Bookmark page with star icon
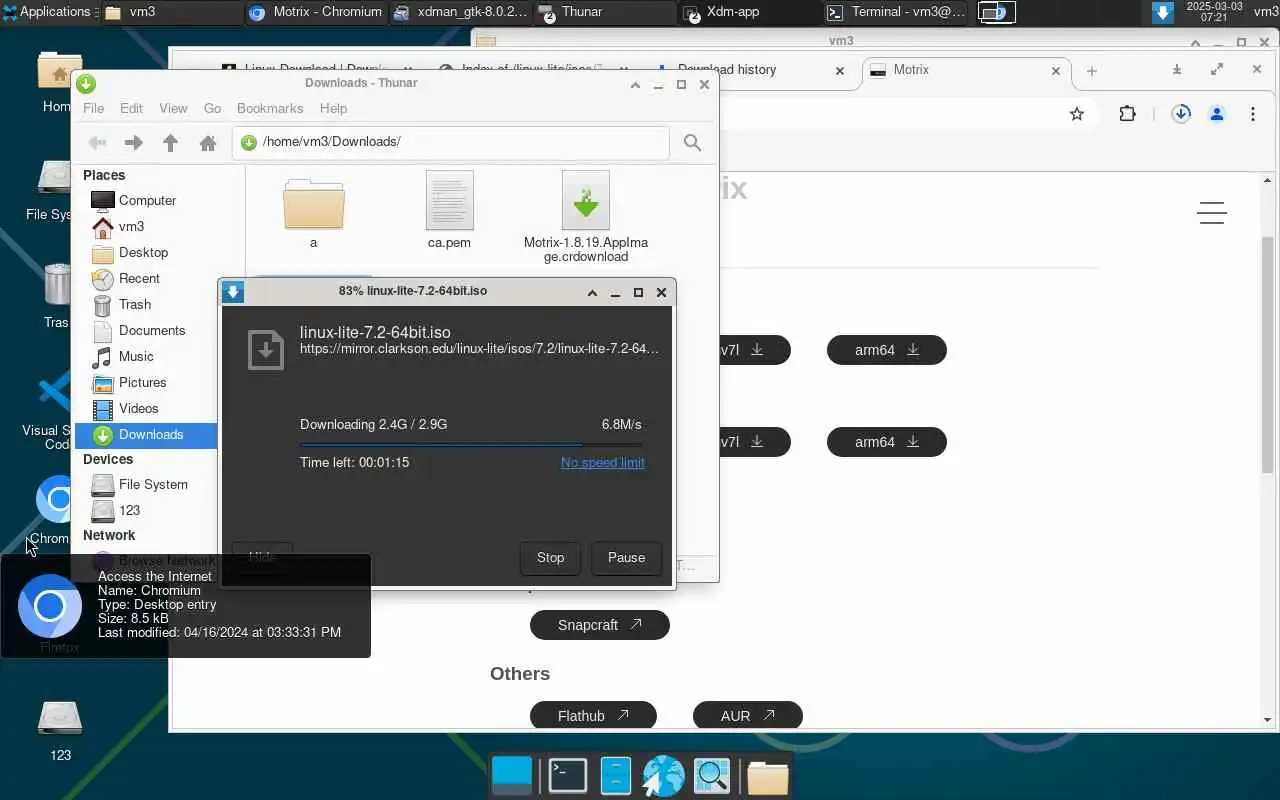This screenshot has width=1280, height=800. click(x=1077, y=114)
